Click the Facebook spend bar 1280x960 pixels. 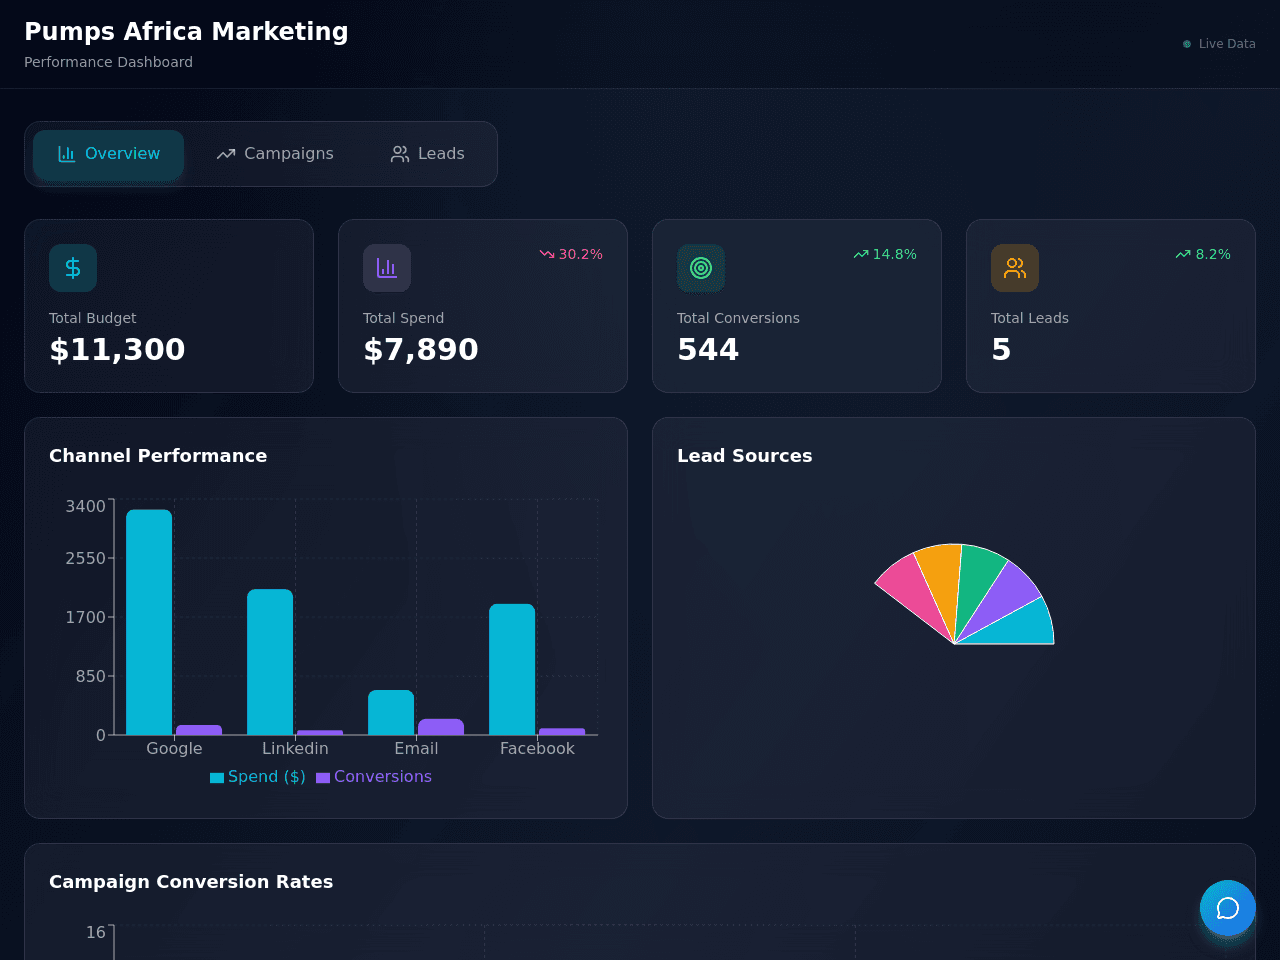click(512, 669)
